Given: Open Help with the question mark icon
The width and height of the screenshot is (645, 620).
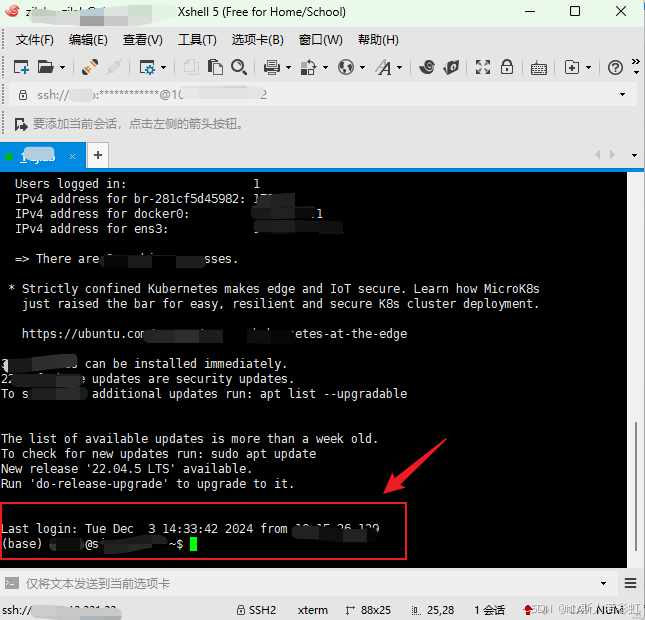Looking at the screenshot, I should tap(615, 67).
